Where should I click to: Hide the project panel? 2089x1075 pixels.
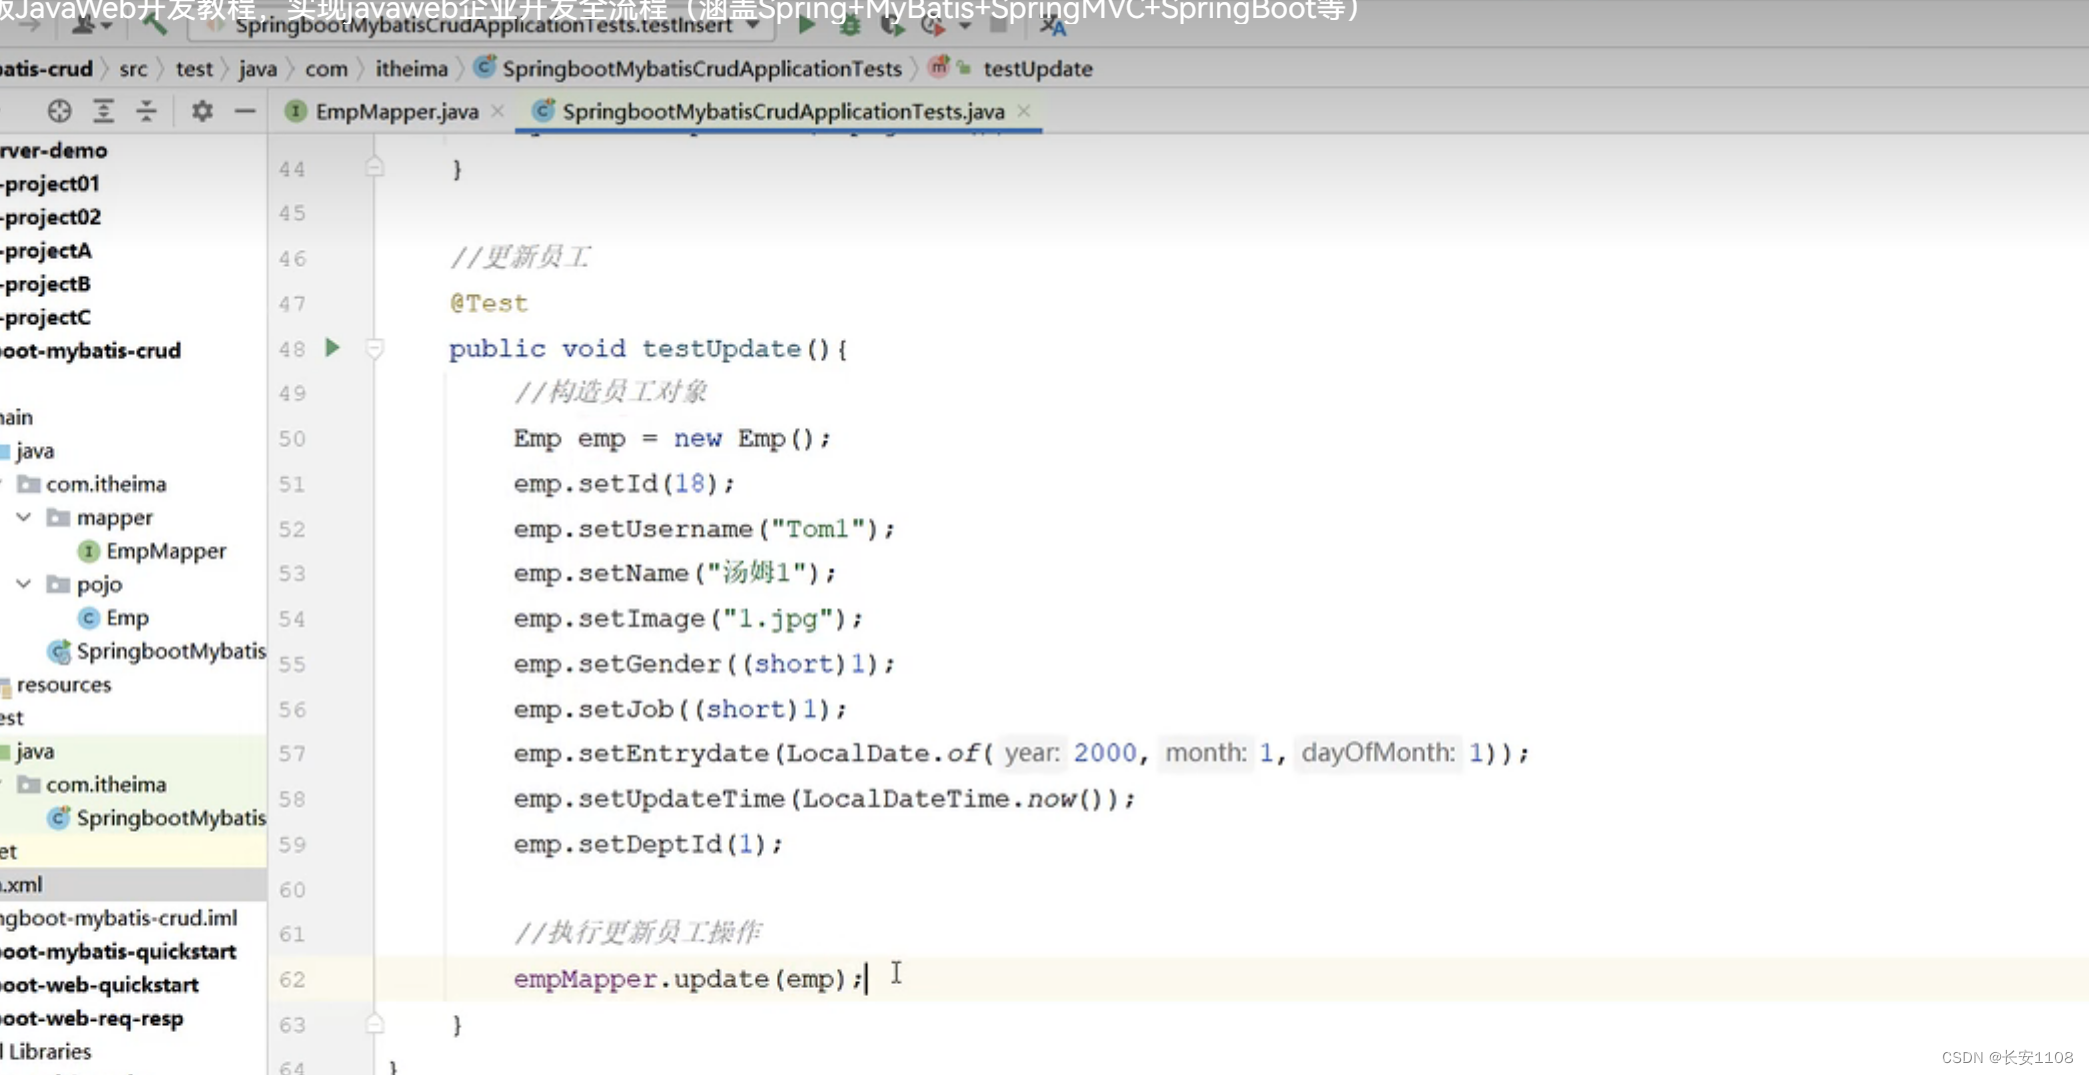(x=245, y=111)
